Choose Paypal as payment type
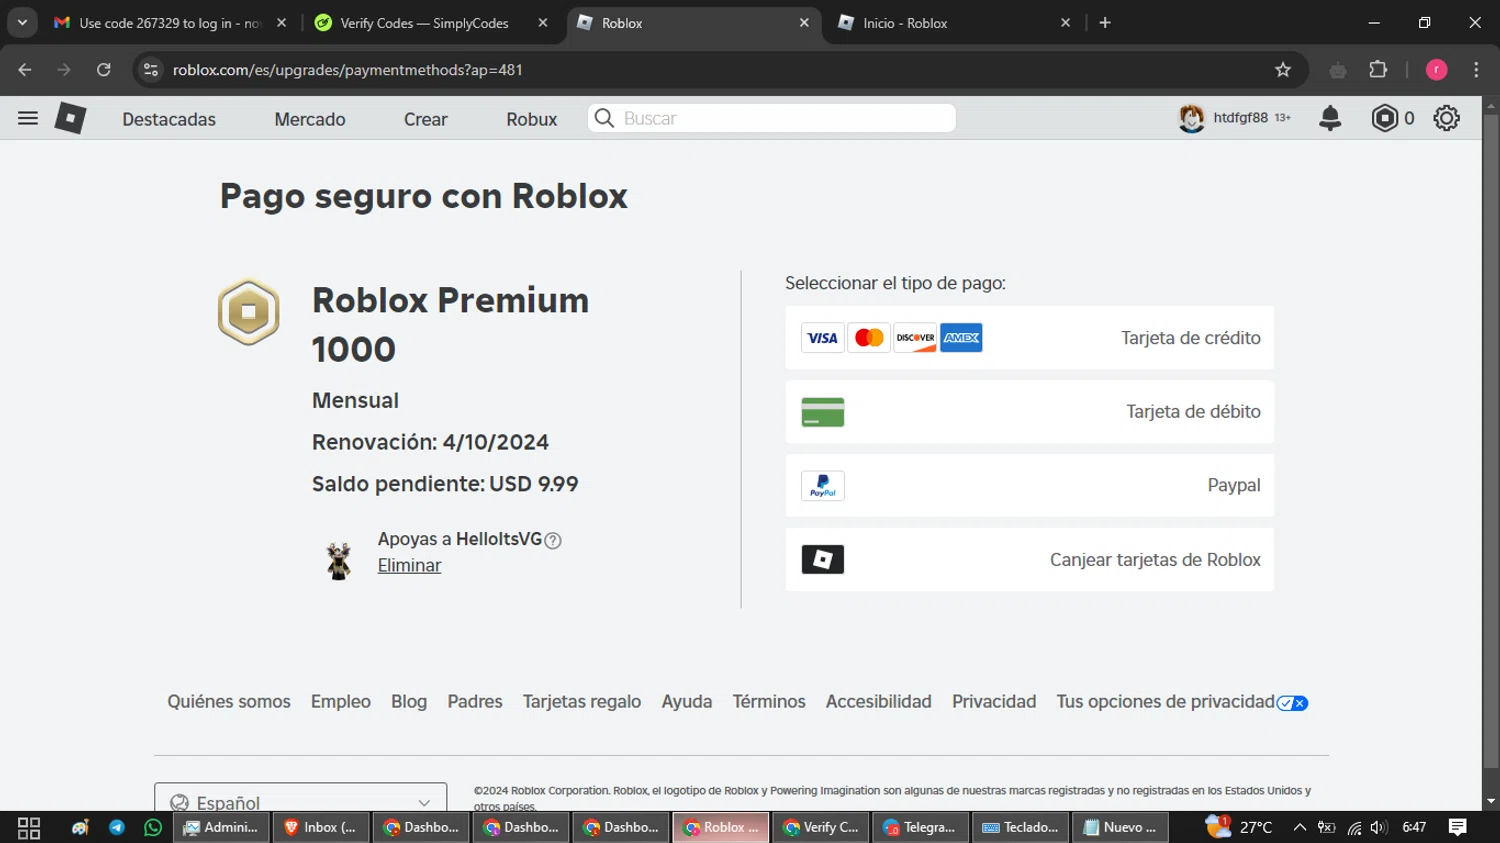This screenshot has height=843, width=1500. coord(1029,486)
